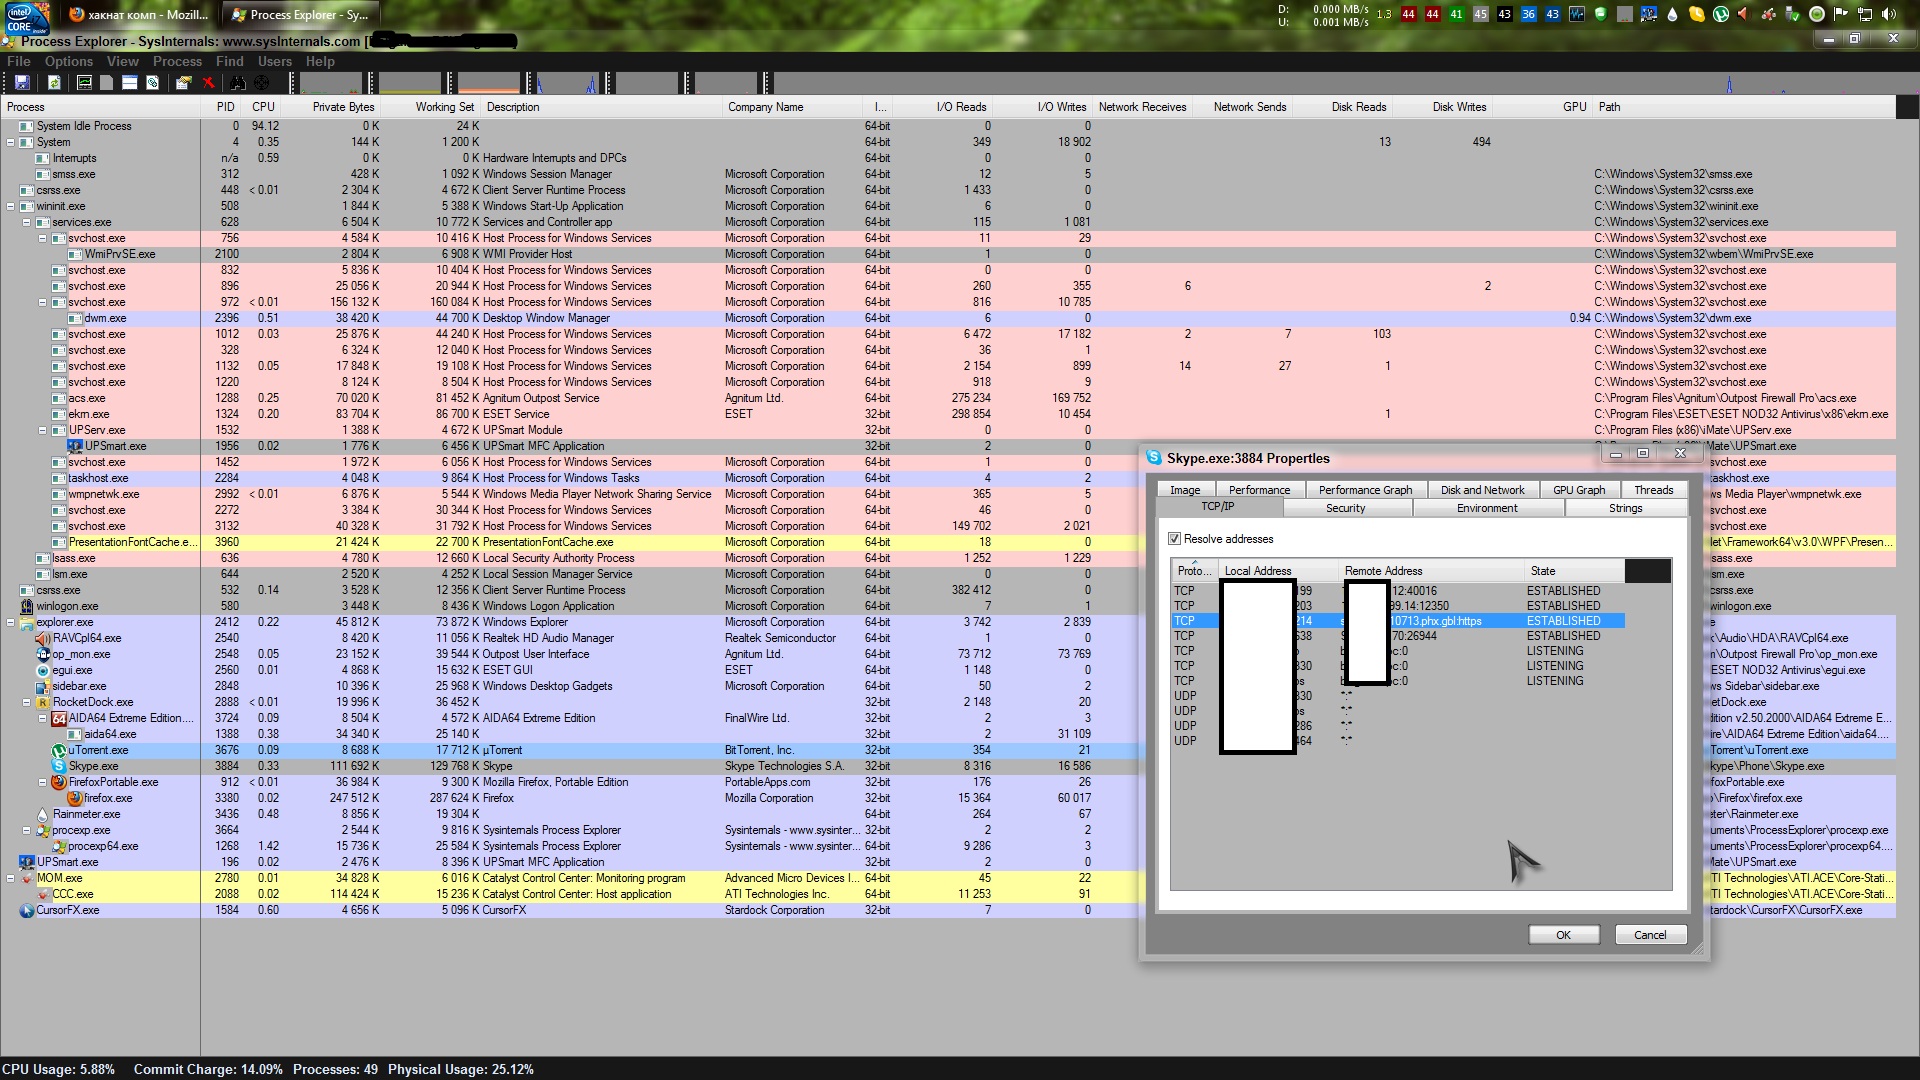
Task: Collapse the explorer.exe tree node
Action: point(11,622)
